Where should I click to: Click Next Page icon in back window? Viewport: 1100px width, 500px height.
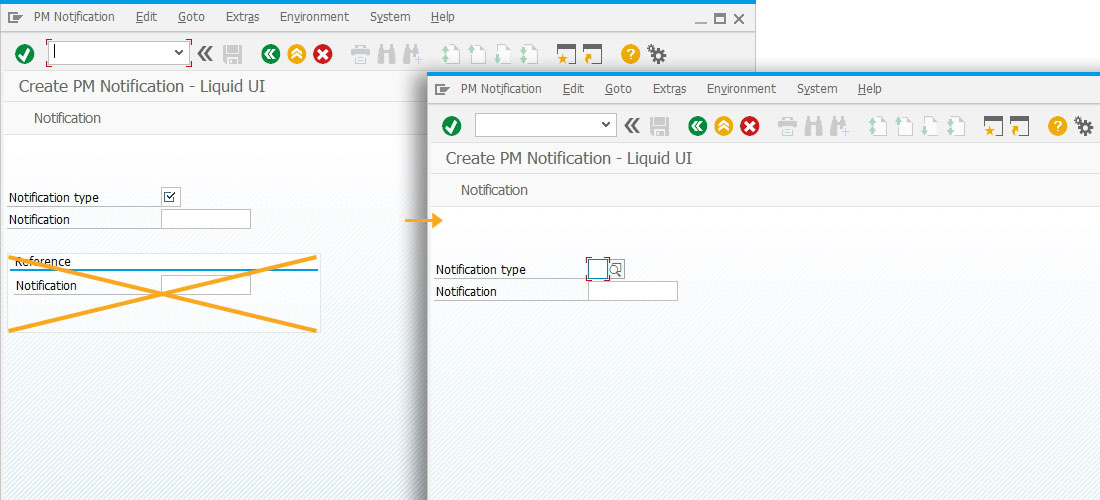pyautogui.click(x=502, y=55)
